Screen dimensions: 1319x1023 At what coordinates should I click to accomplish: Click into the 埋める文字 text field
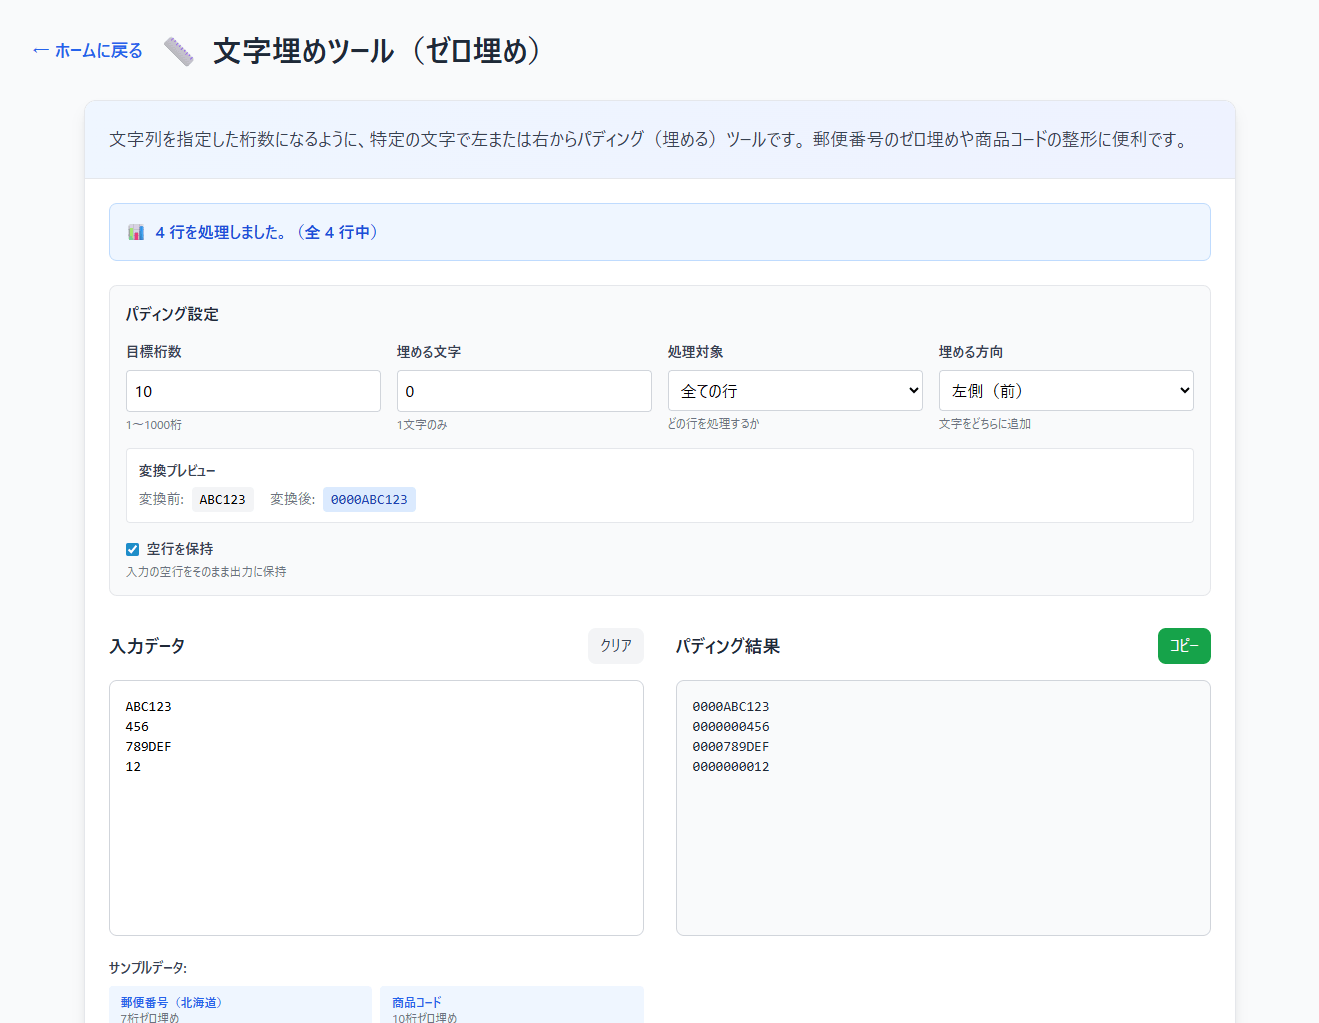523,391
